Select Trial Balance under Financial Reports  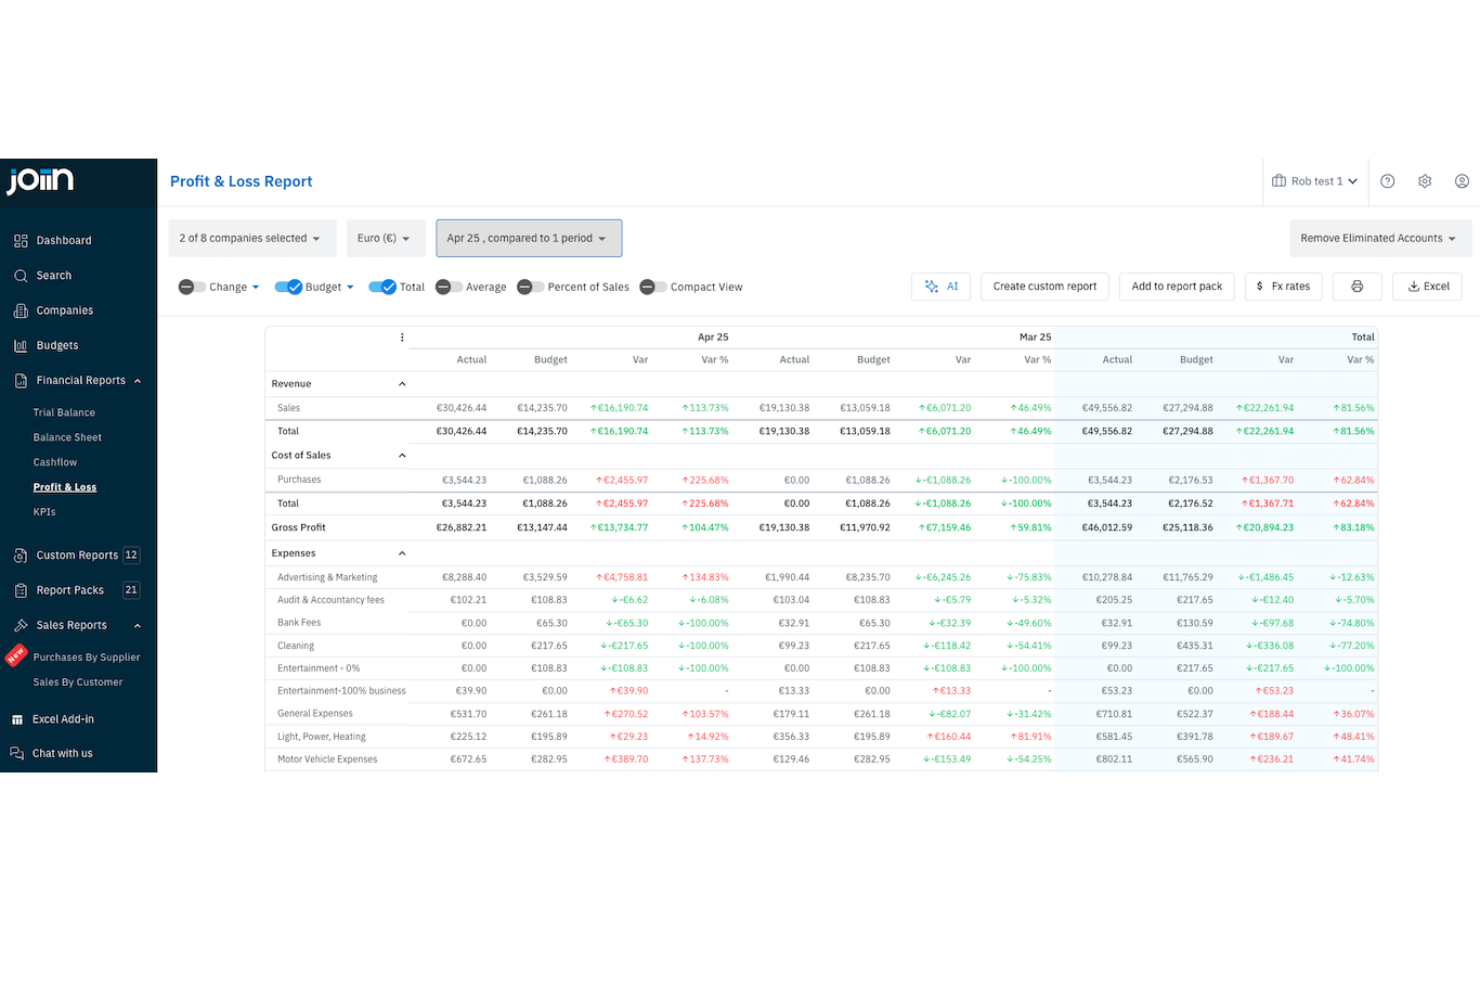click(64, 411)
